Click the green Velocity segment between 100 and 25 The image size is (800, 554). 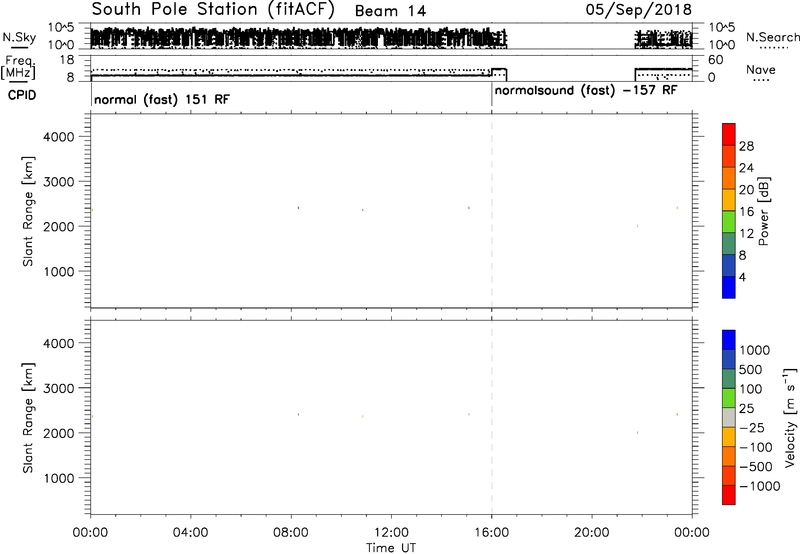tap(729, 398)
